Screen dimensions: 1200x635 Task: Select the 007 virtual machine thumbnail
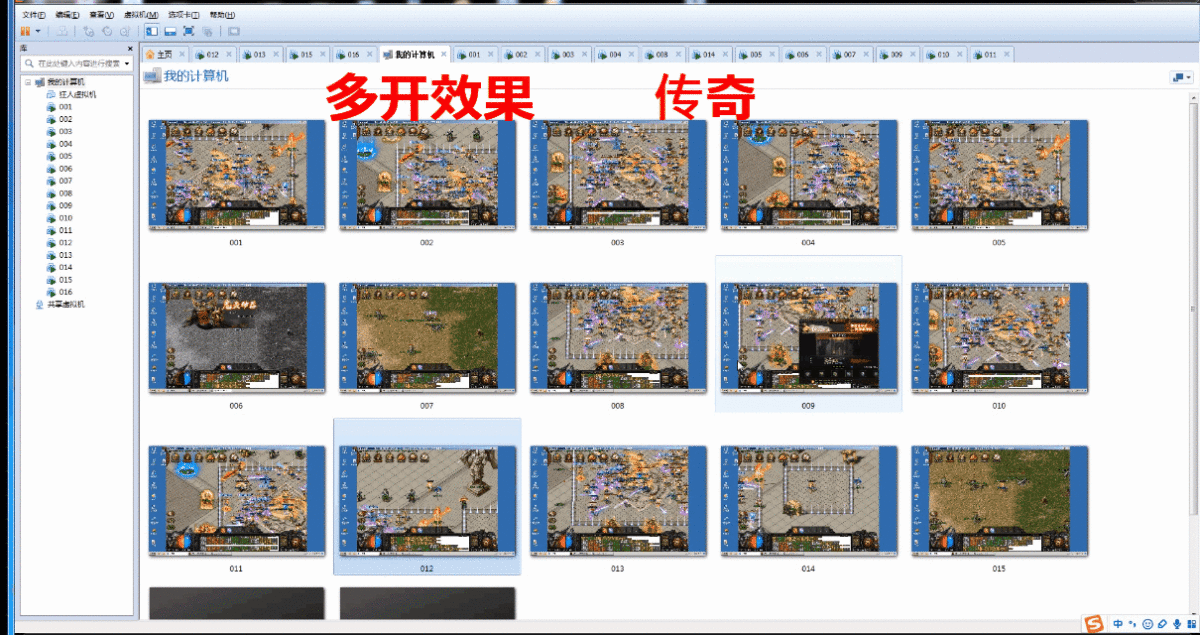coord(427,338)
